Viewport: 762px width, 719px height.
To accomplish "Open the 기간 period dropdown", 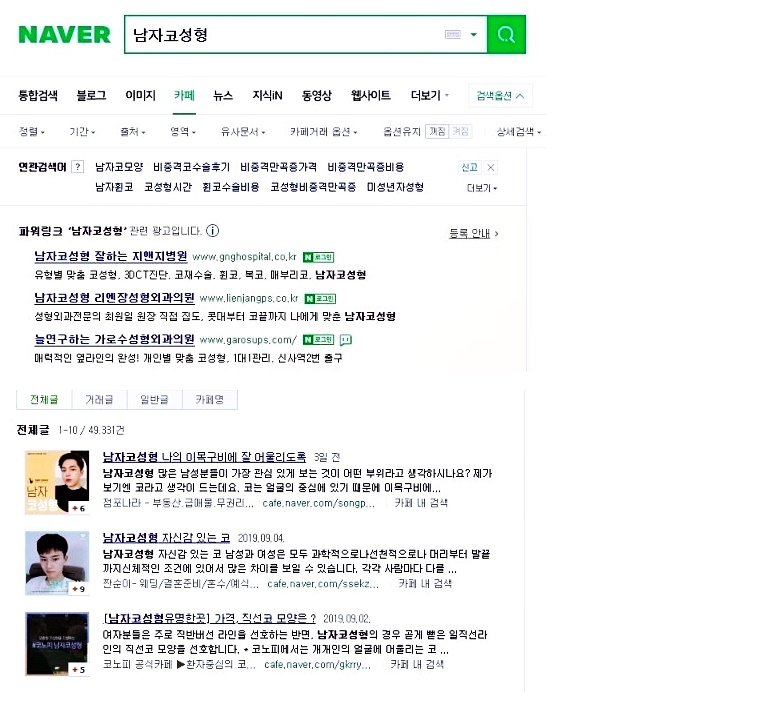I will click(x=82, y=132).
